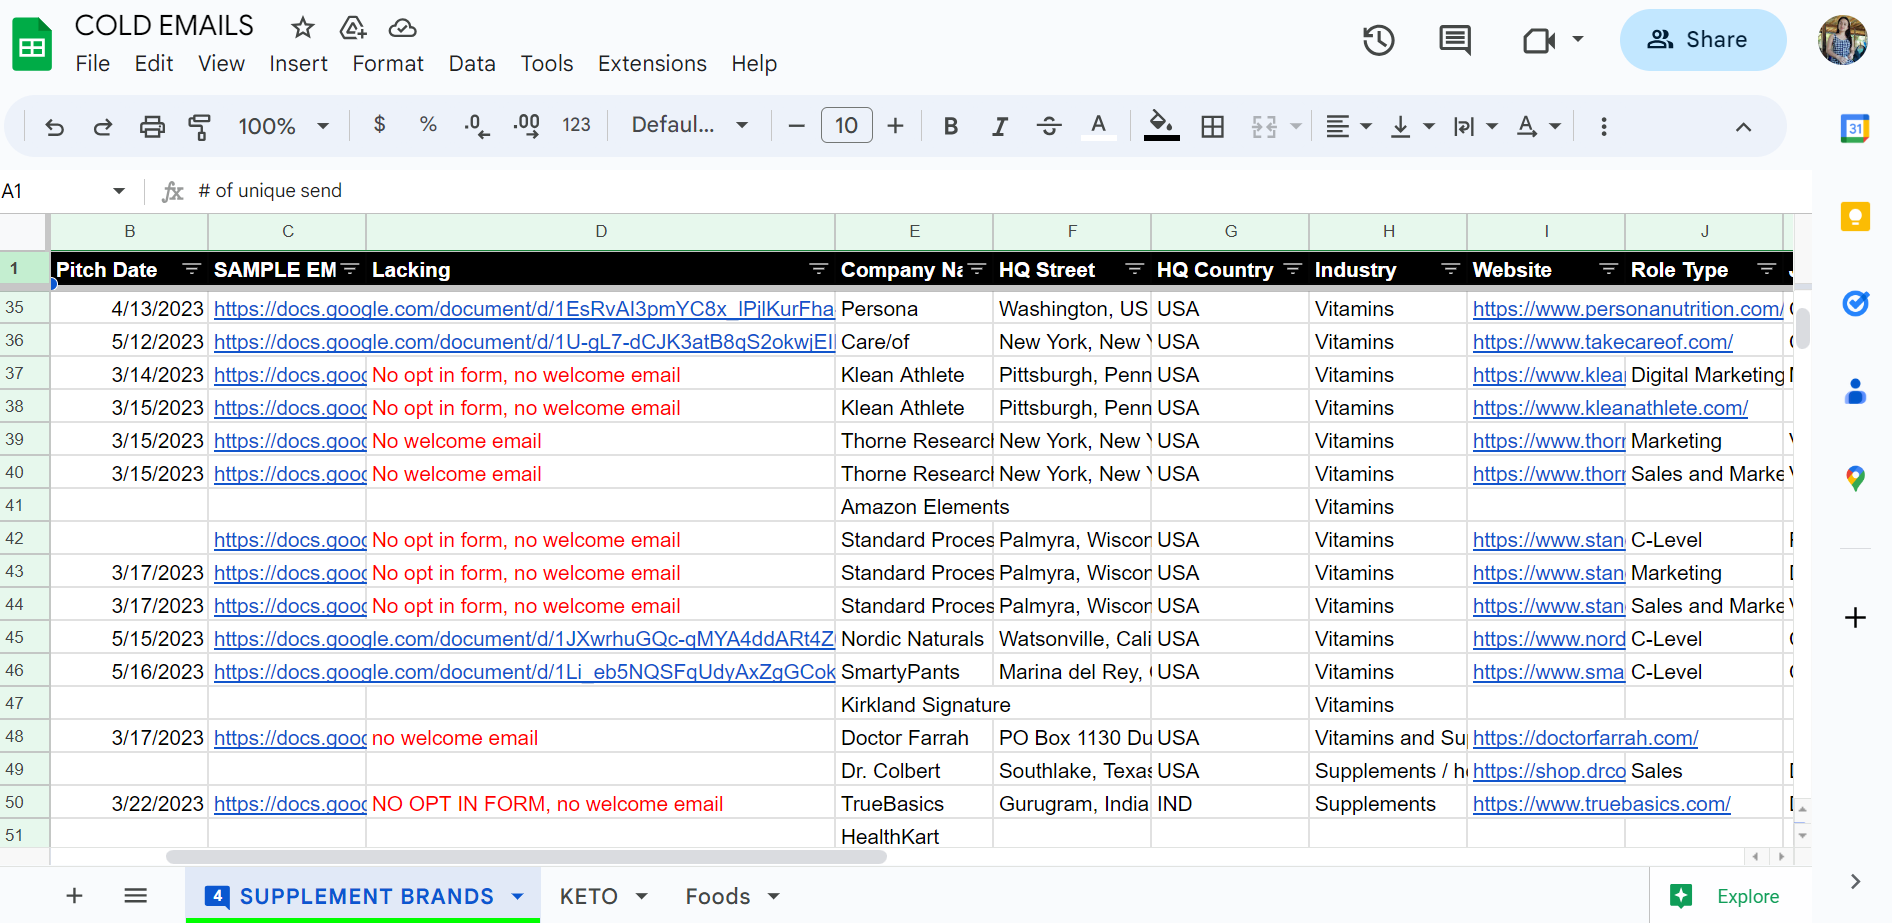Toggle bold formatting

pos(951,127)
